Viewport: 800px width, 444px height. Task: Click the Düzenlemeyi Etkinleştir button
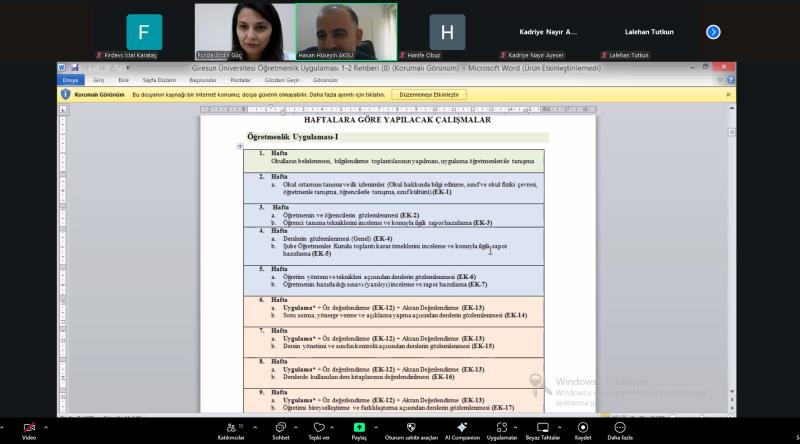(428, 94)
